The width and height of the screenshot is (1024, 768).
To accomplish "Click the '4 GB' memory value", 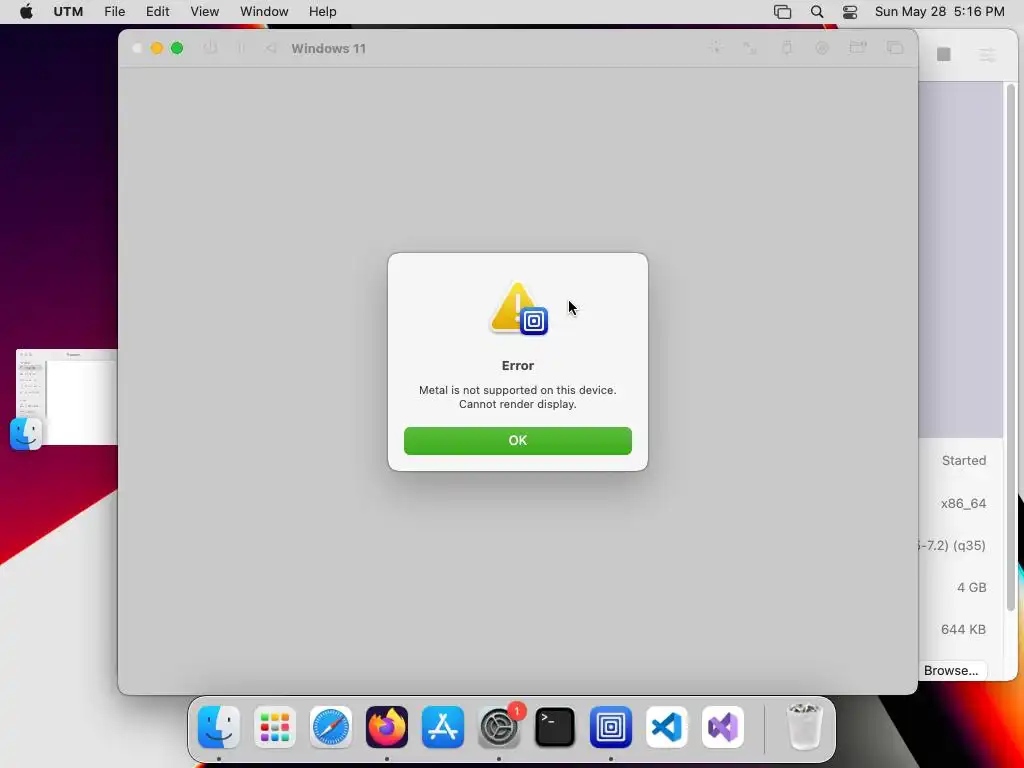I will point(971,587).
